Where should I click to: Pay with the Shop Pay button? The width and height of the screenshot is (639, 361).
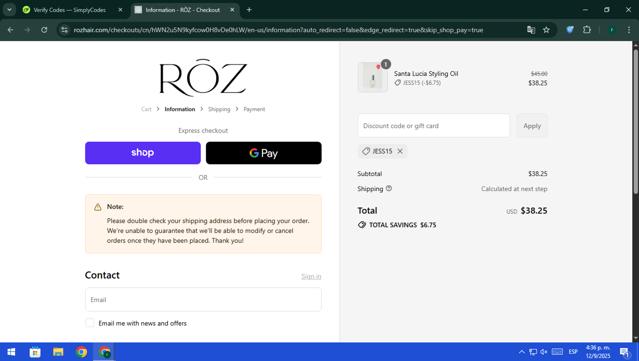tap(143, 153)
